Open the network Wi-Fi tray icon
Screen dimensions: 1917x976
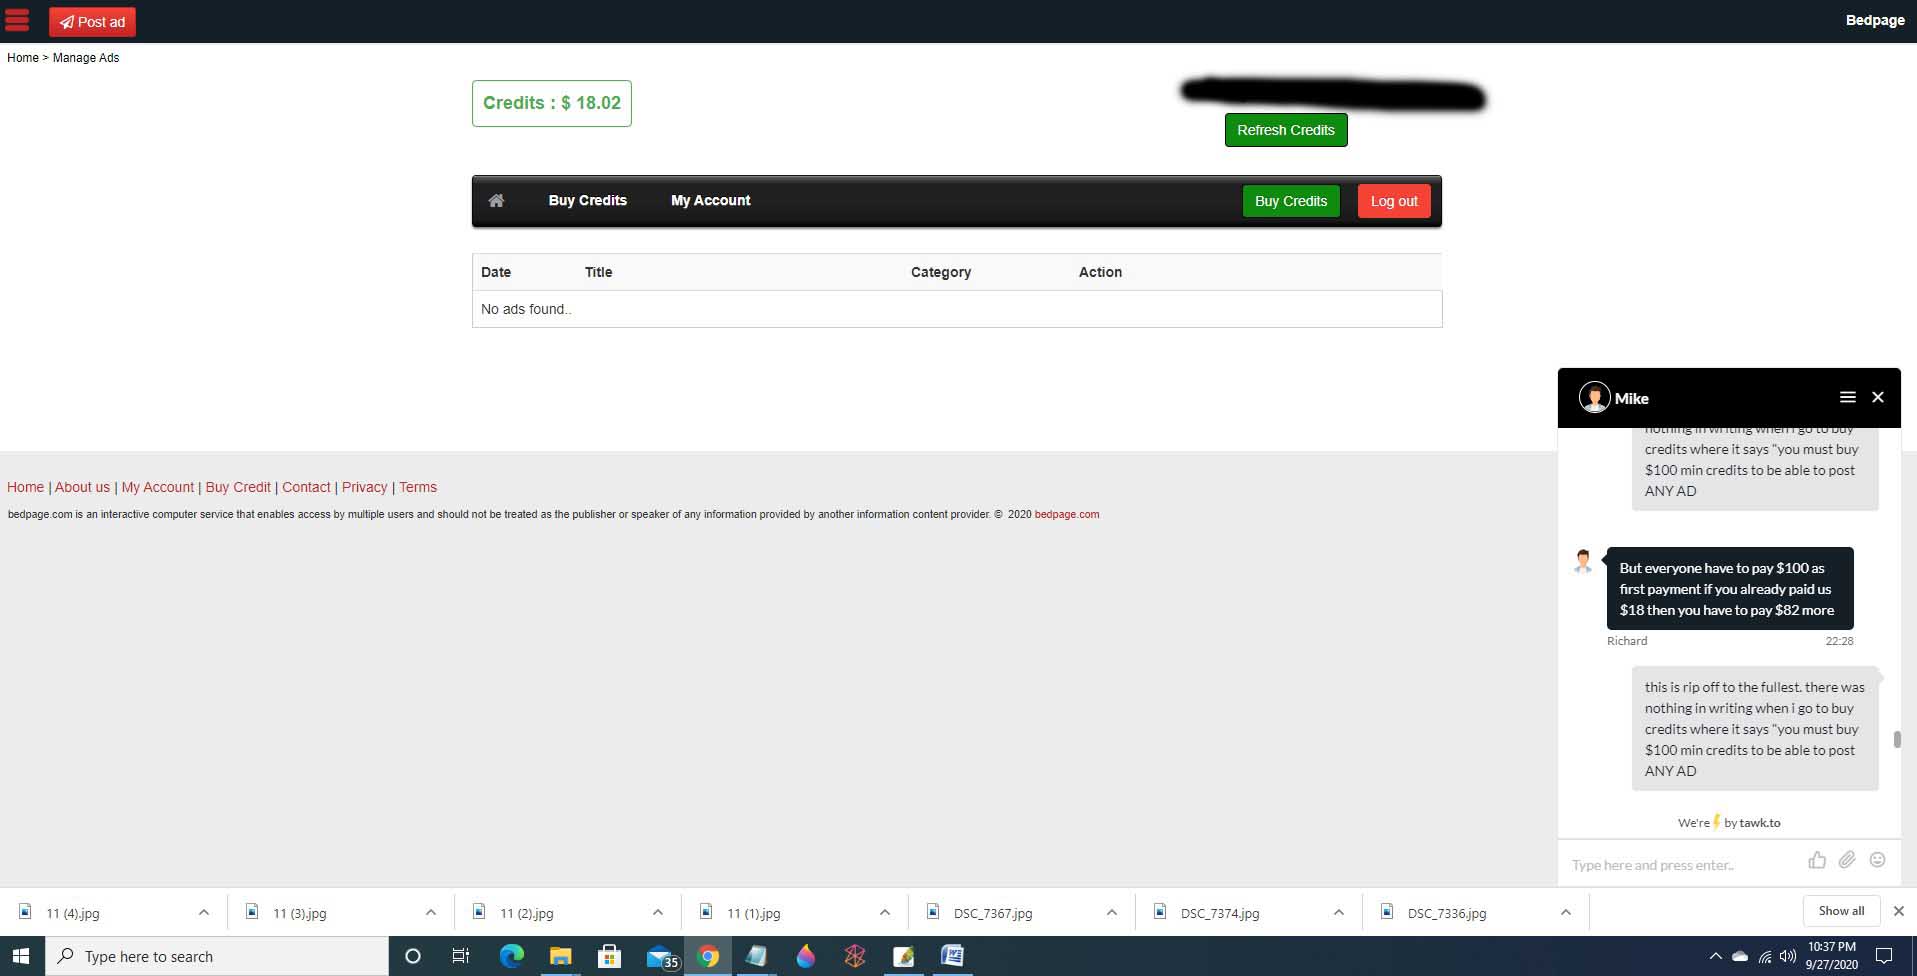click(x=1765, y=956)
